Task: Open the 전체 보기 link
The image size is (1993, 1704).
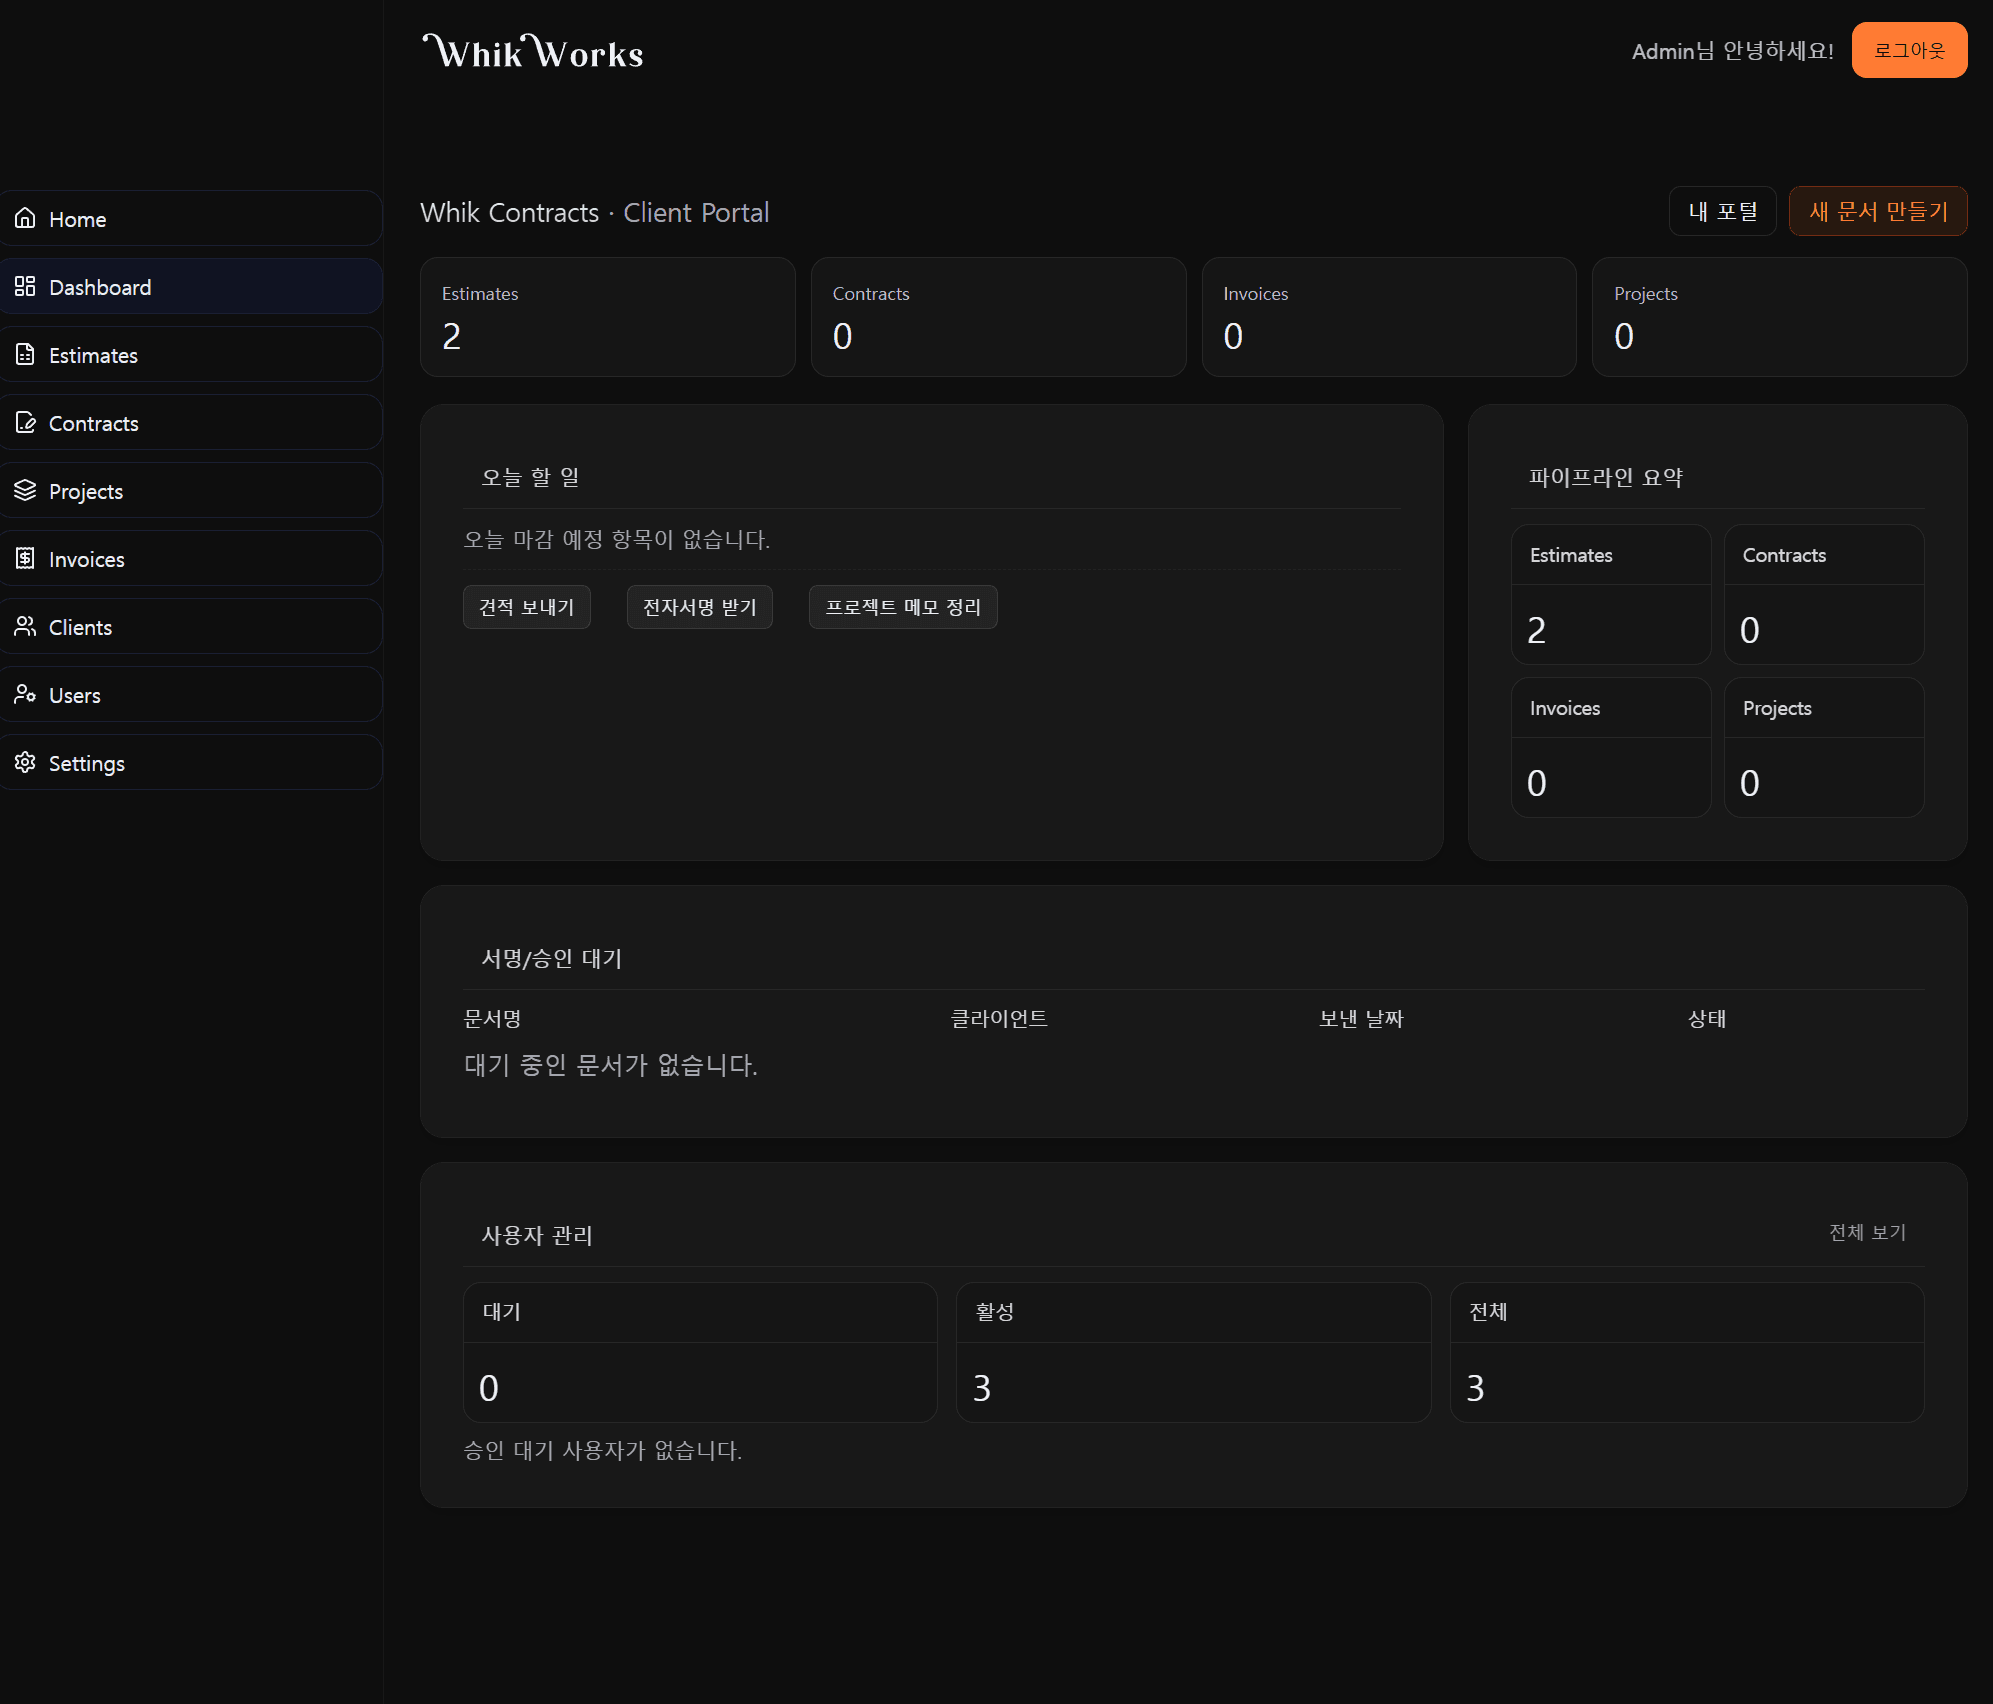Action: coord(1866,1232)
